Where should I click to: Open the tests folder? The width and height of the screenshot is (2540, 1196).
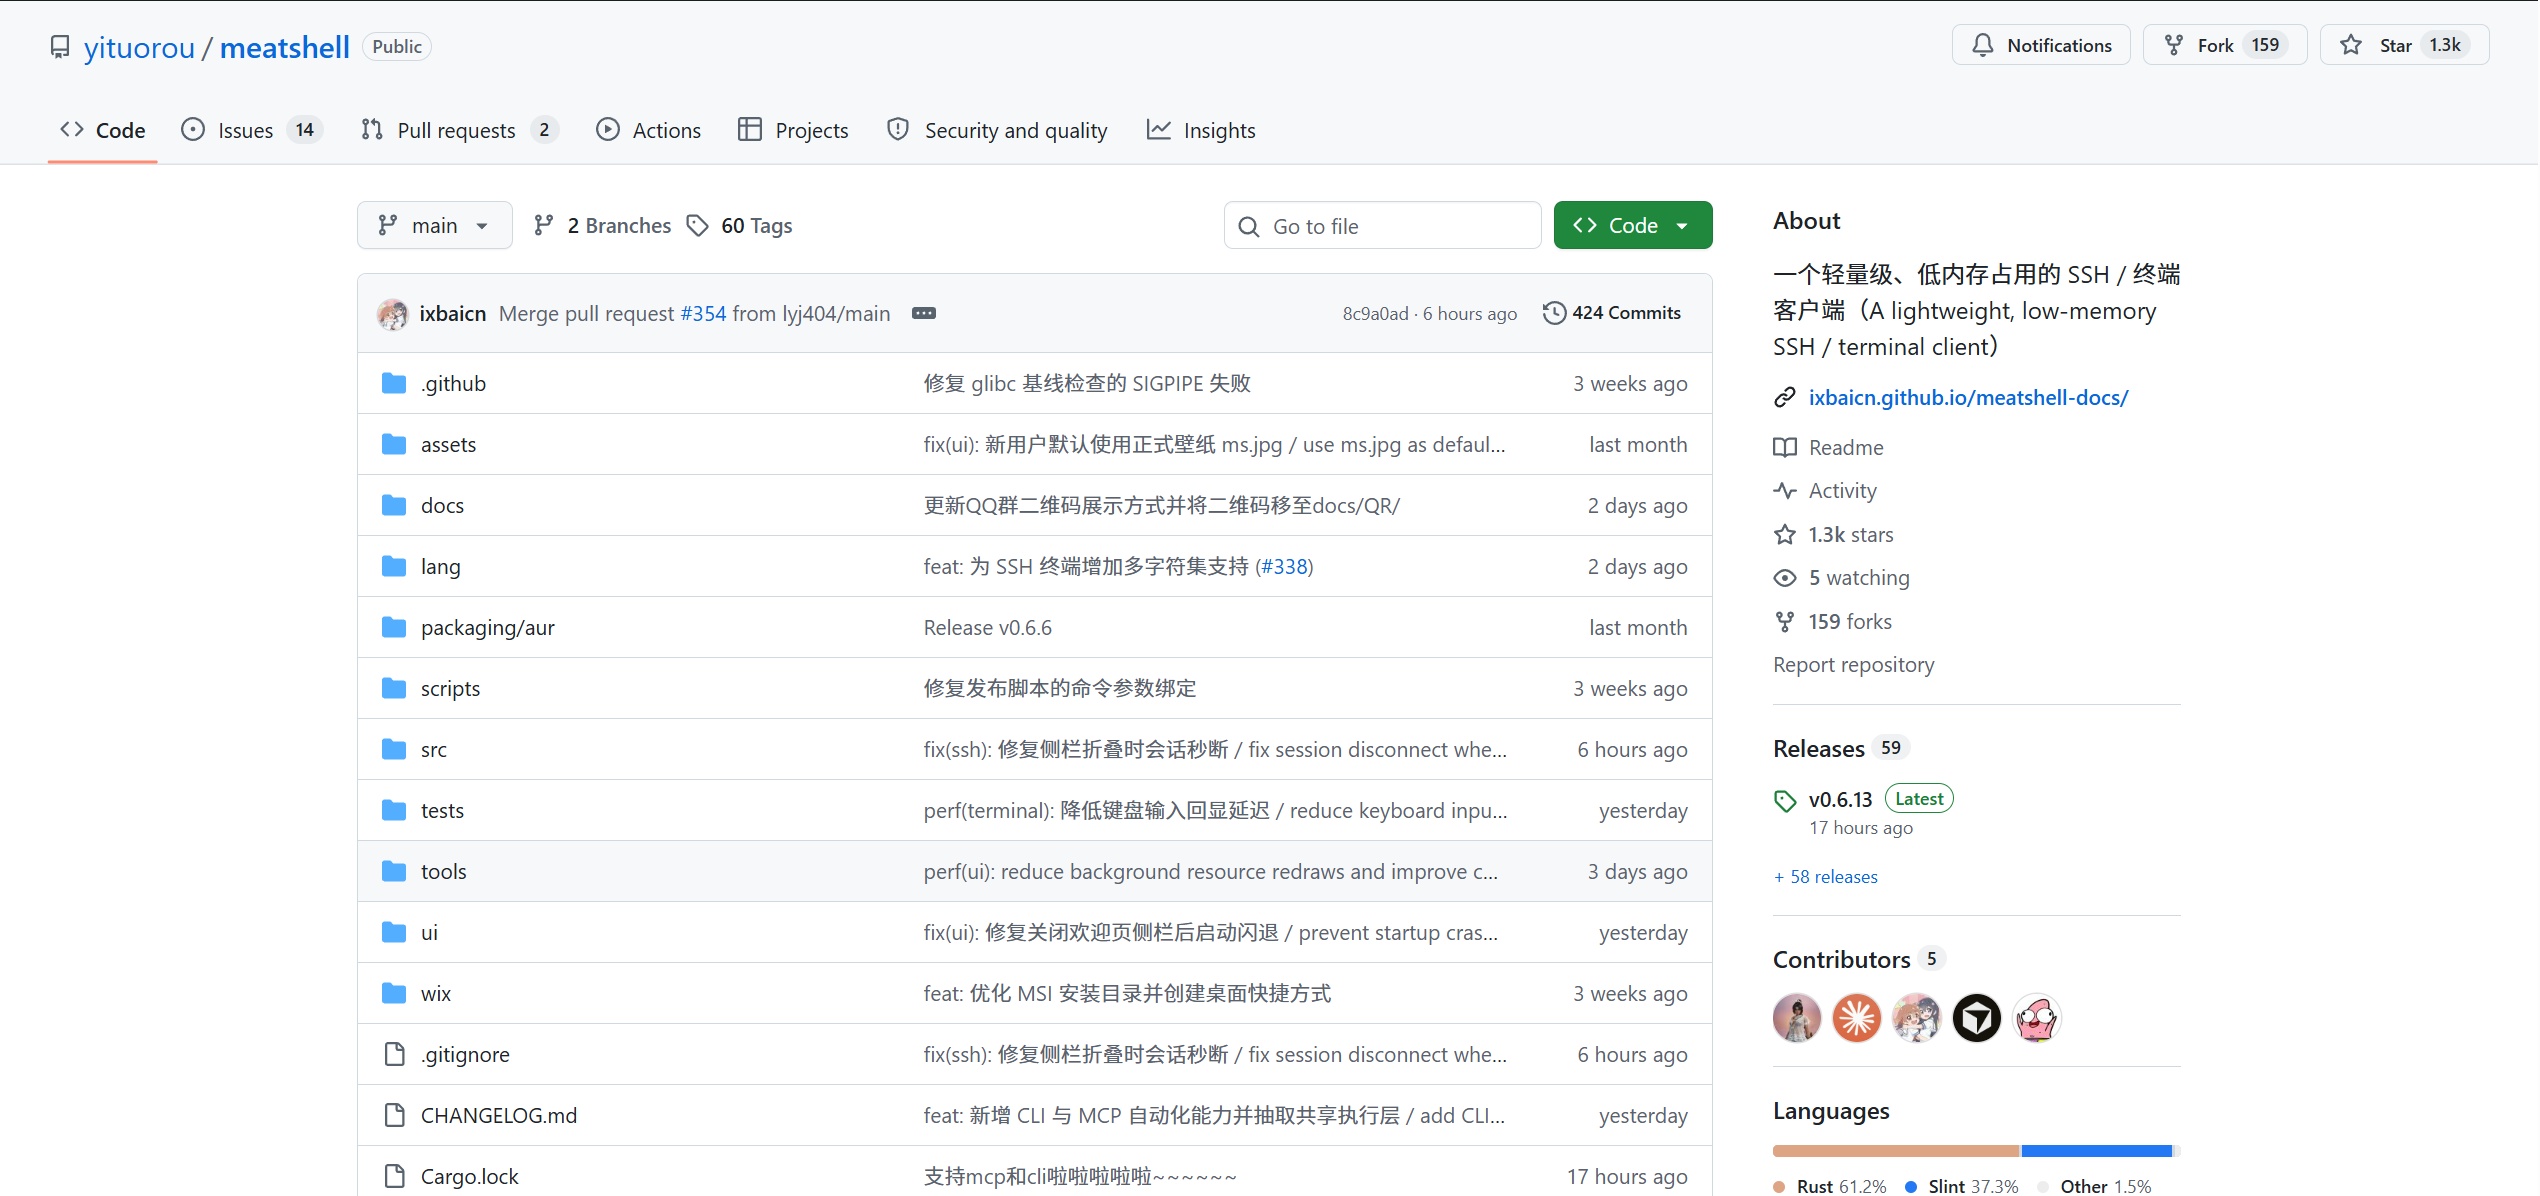[x=442, y=811]
